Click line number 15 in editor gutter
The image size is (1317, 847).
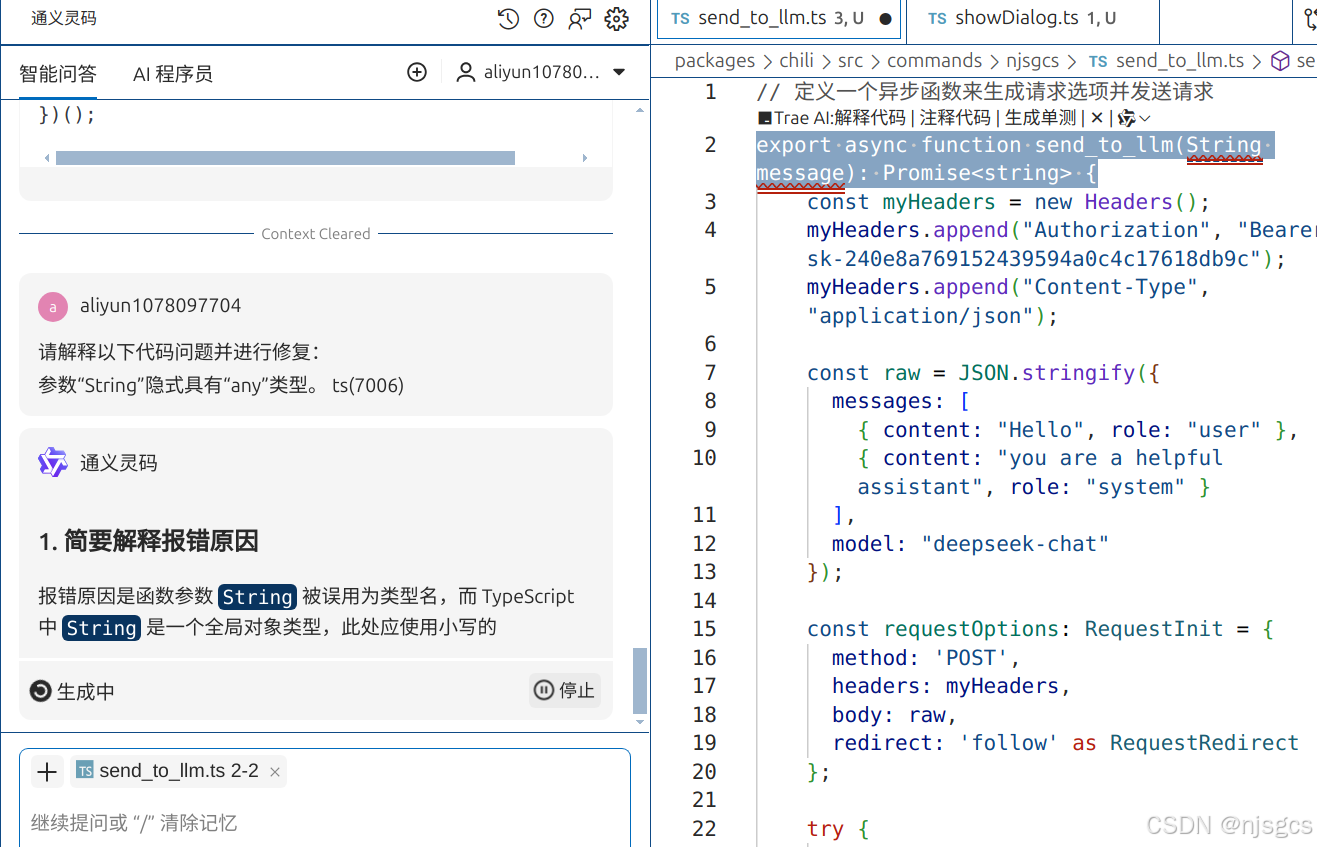pyautogui.click(x=705, y=629)
